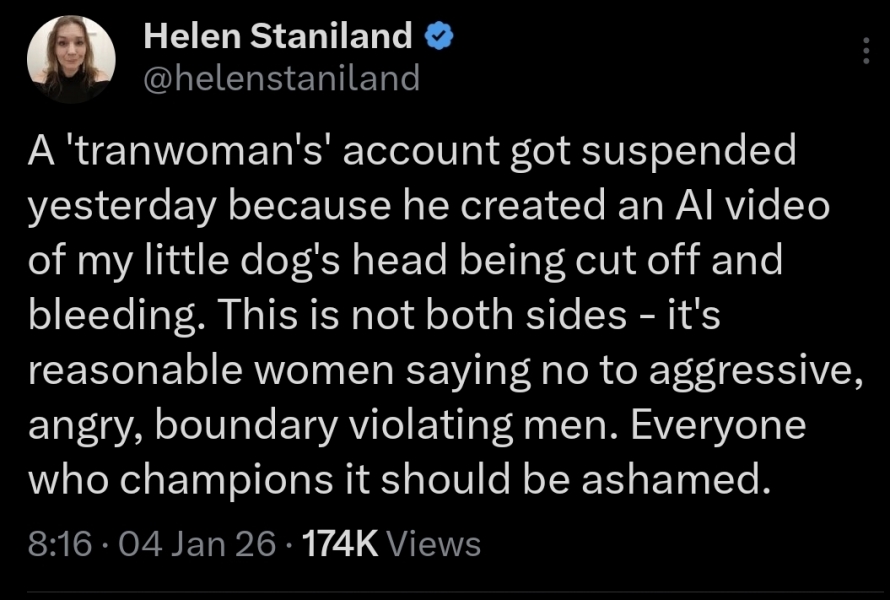Click the blue verified badge
890x600 pixels.
pyautogui.click(x=437, y=37)
